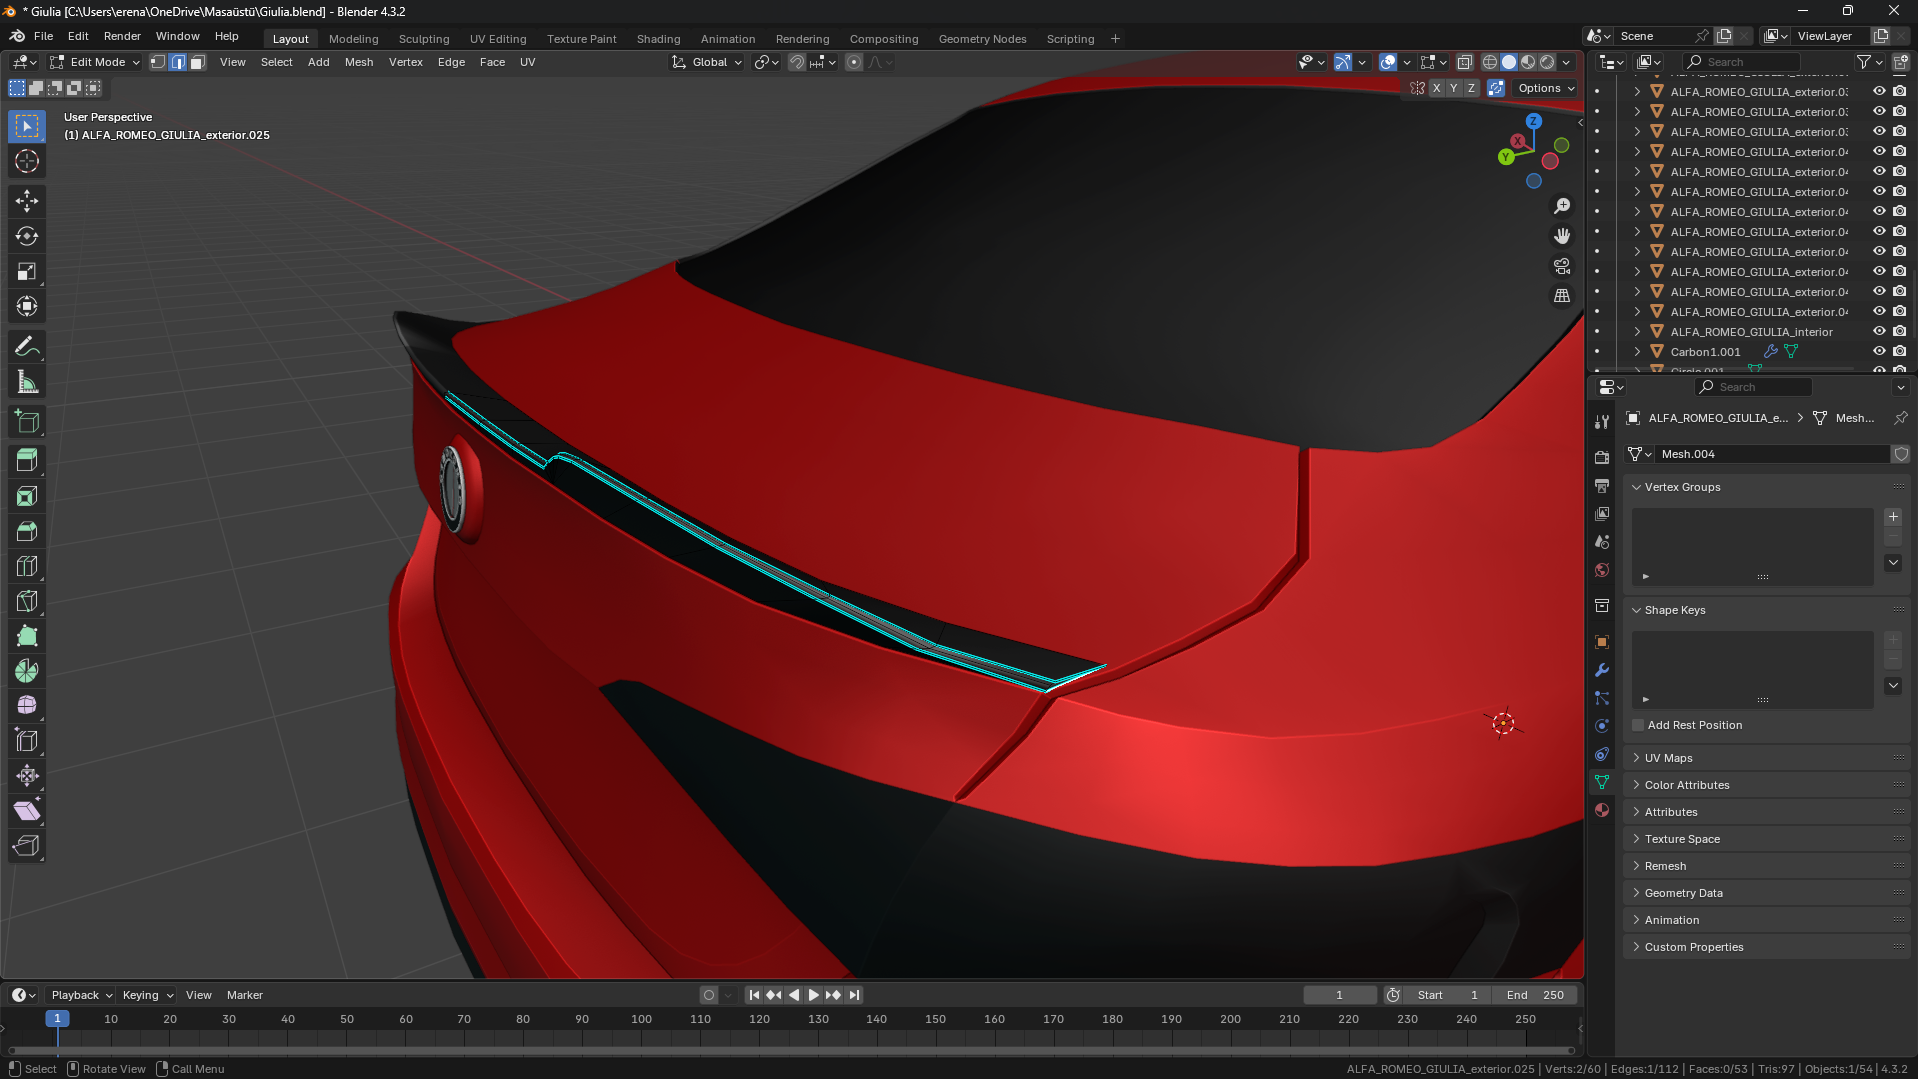The width and height of the screenshot is (1918, 1079).
Task: Switch to the Modeling workspace tab
Action: (x=354, y=39)
